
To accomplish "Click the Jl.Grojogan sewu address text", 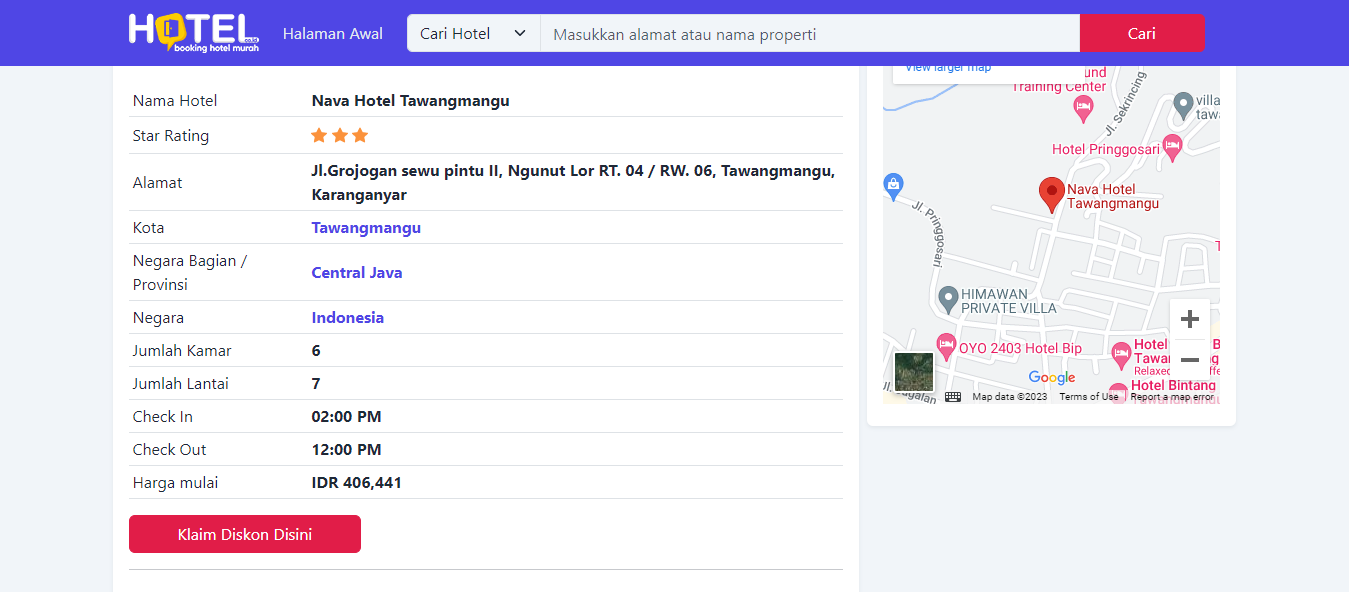I will [573, 182].
